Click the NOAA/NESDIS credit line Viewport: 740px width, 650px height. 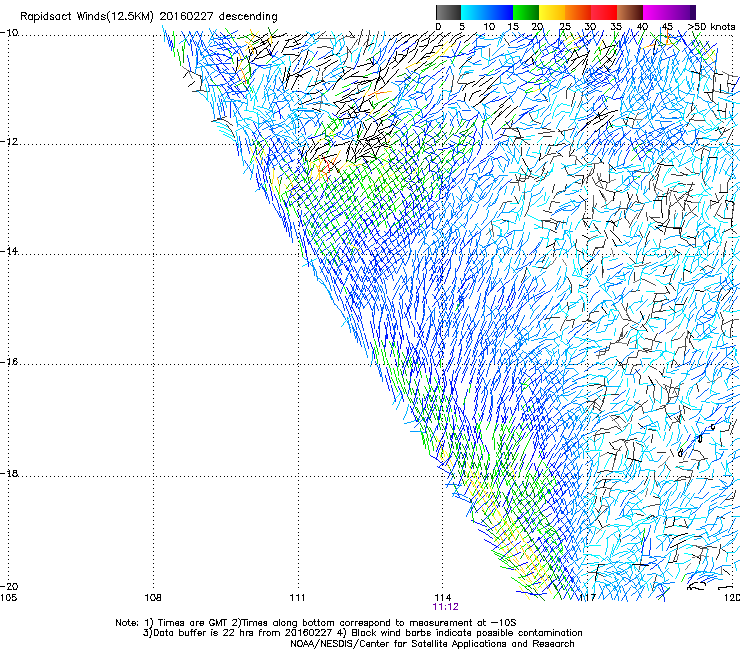coord(432,644)
